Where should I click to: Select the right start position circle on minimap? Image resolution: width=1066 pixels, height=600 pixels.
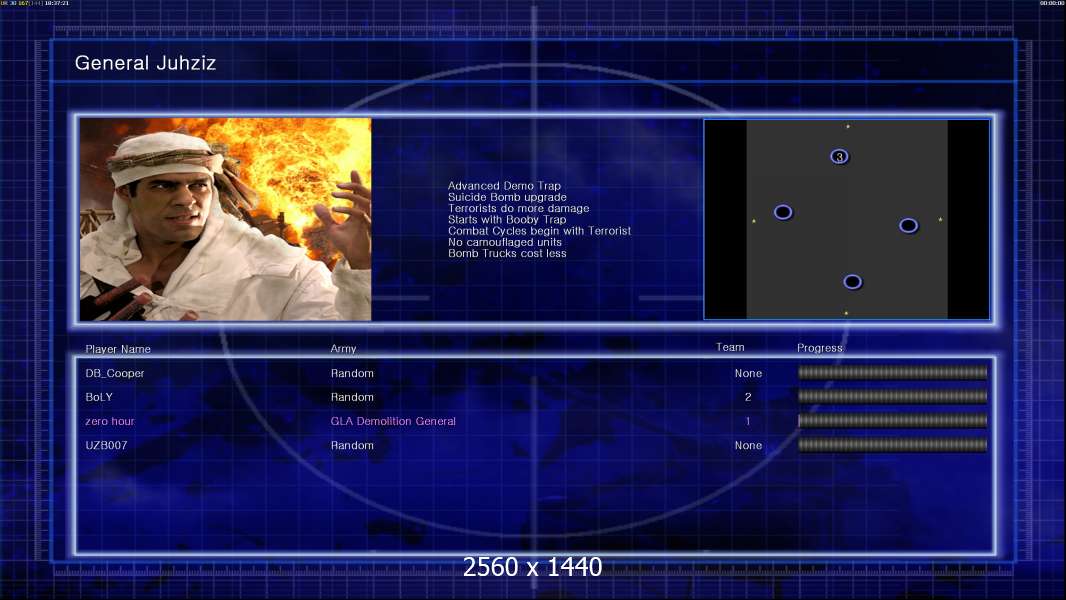pos(908,226)
